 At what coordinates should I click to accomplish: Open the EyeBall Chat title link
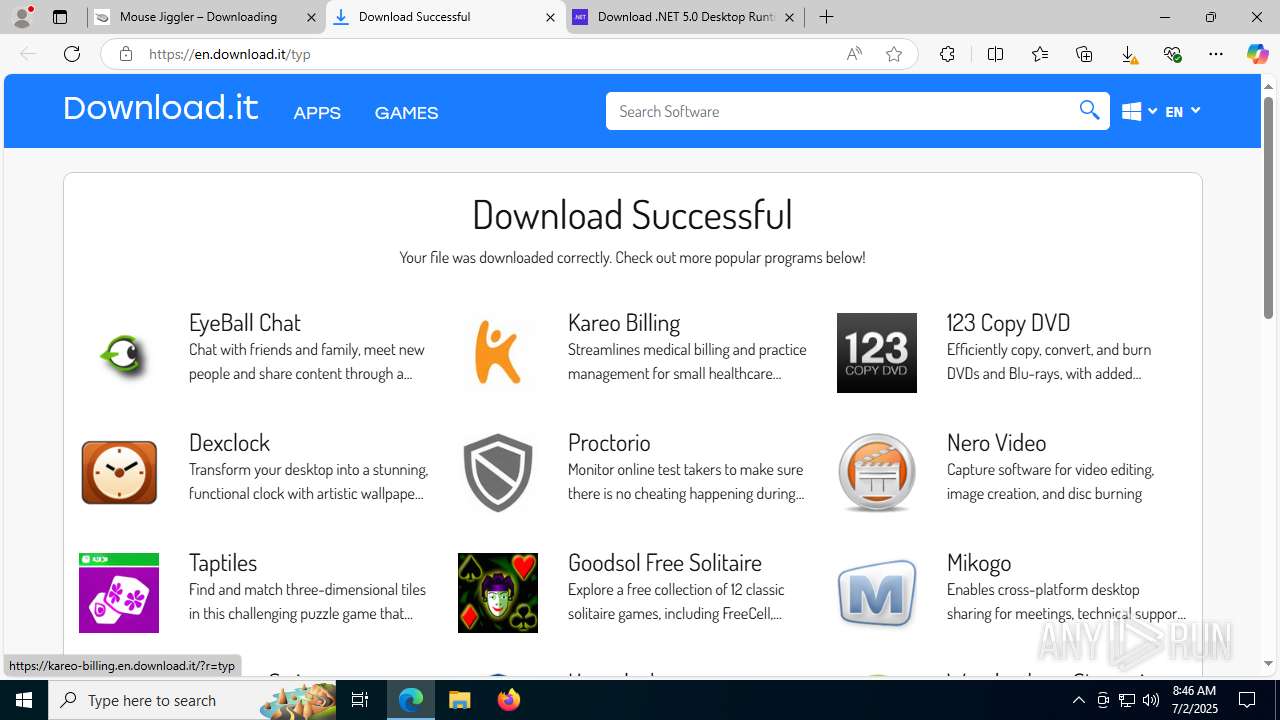point(245,322)
